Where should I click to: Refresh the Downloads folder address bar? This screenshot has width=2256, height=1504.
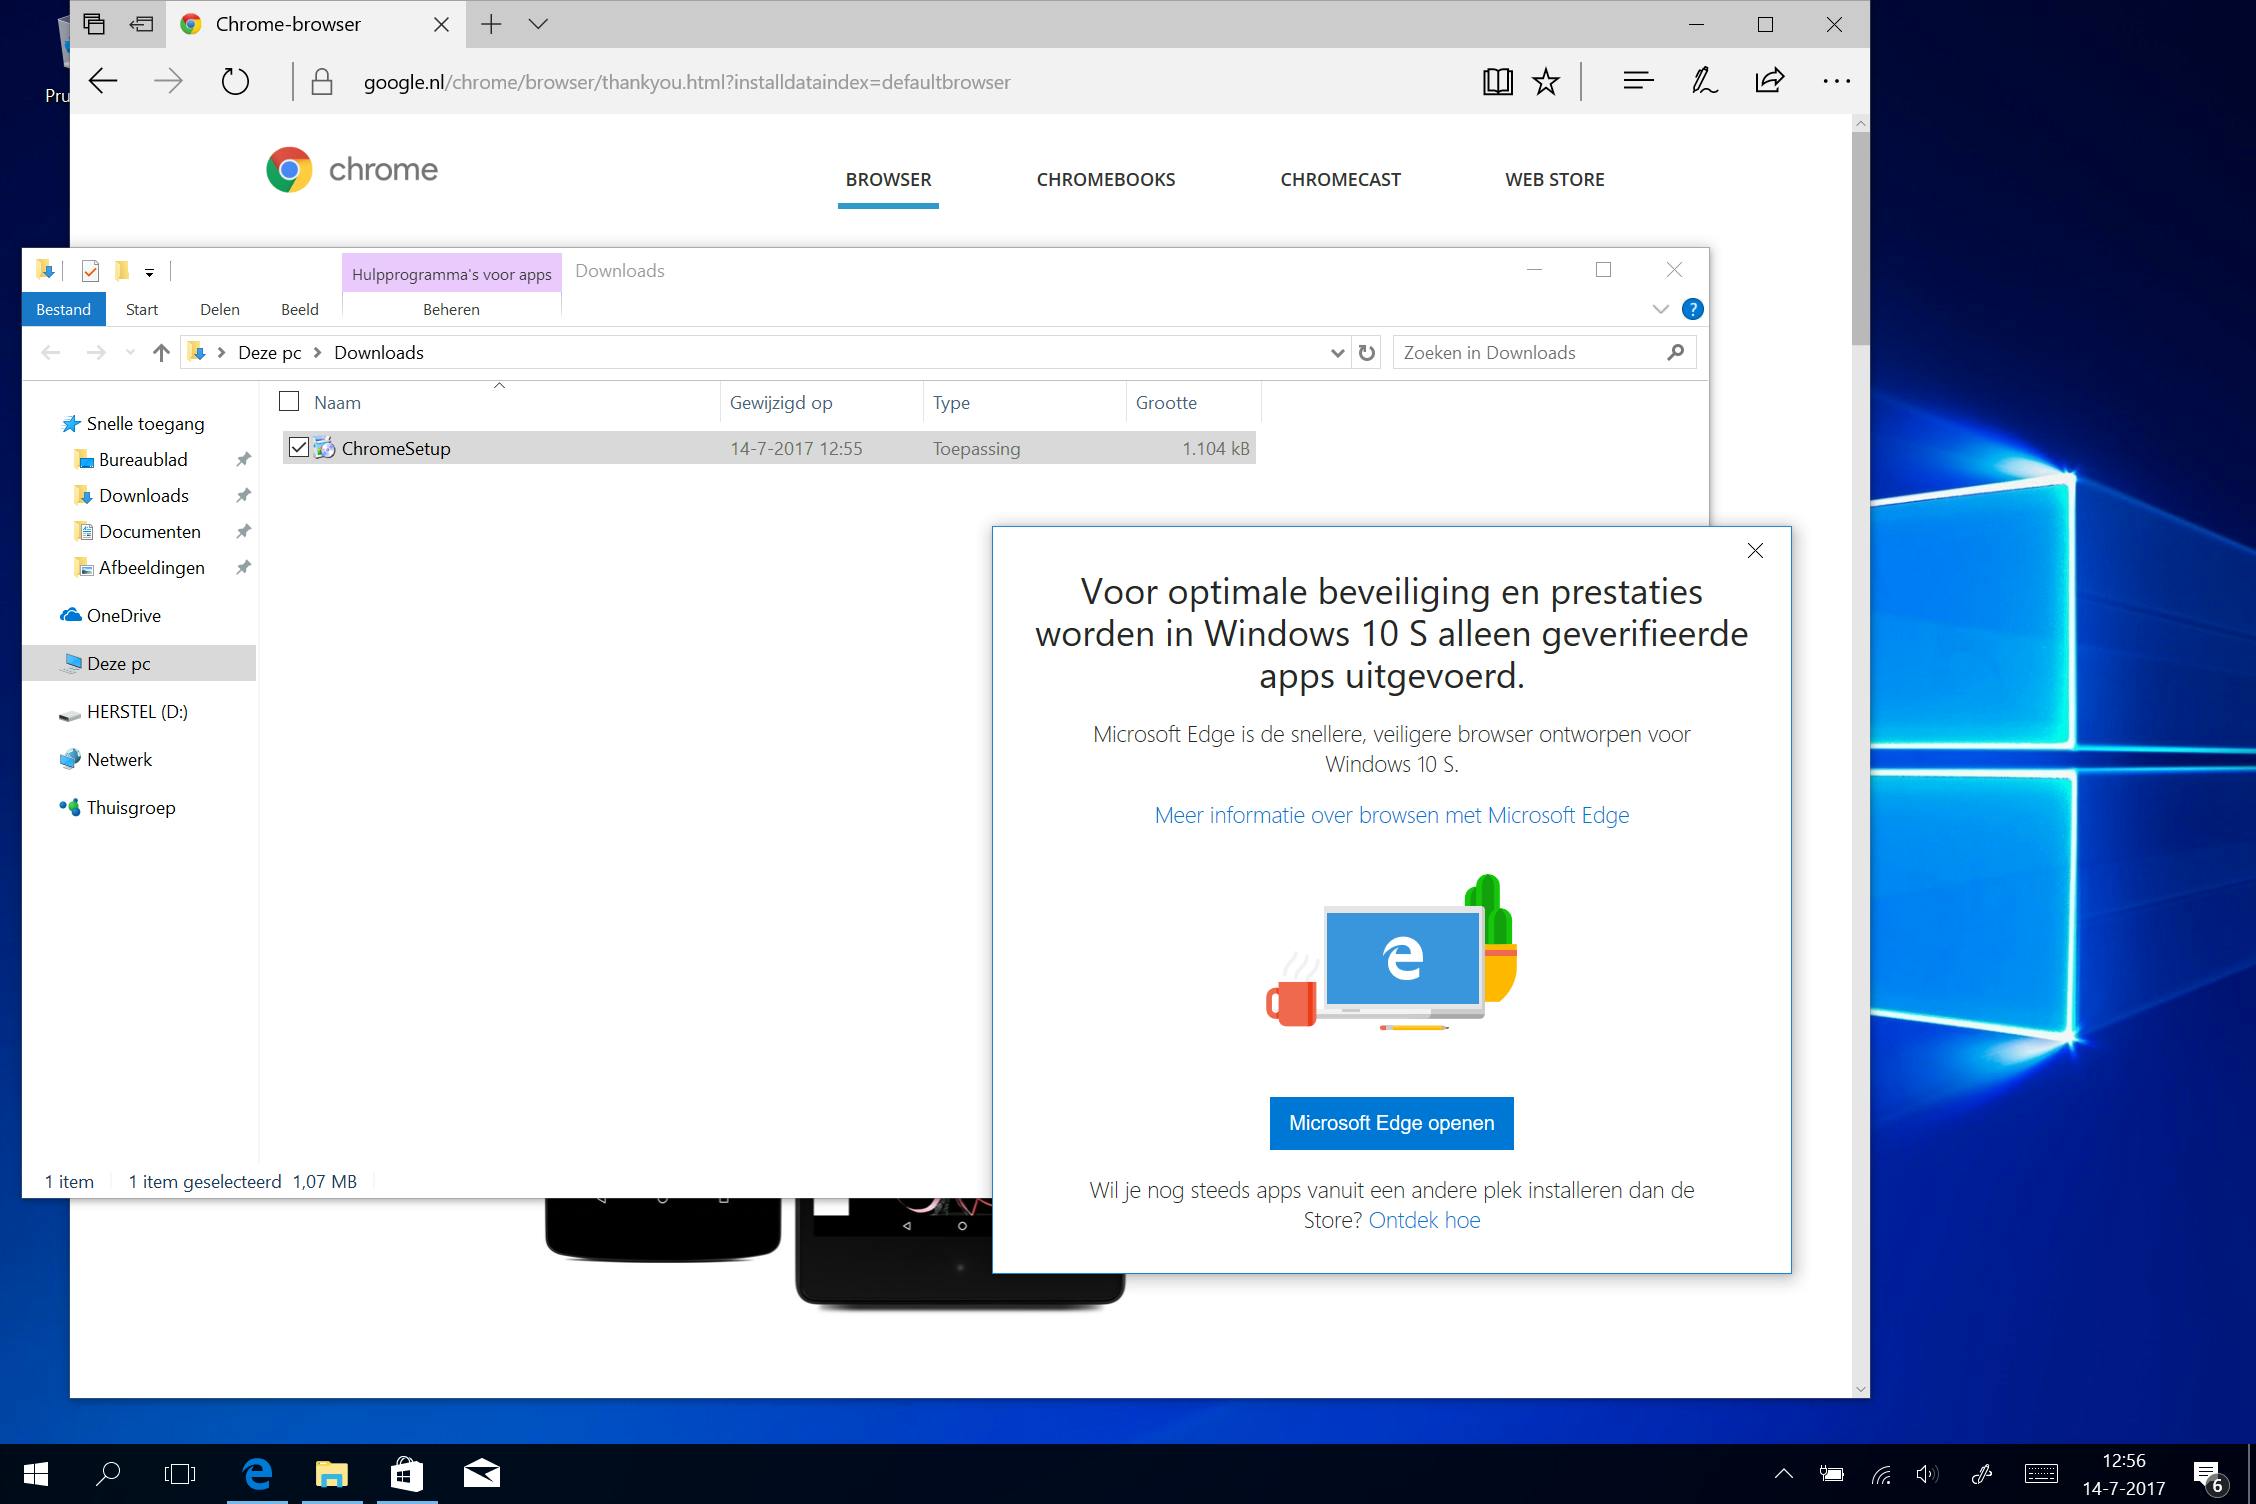(1367, 353)
